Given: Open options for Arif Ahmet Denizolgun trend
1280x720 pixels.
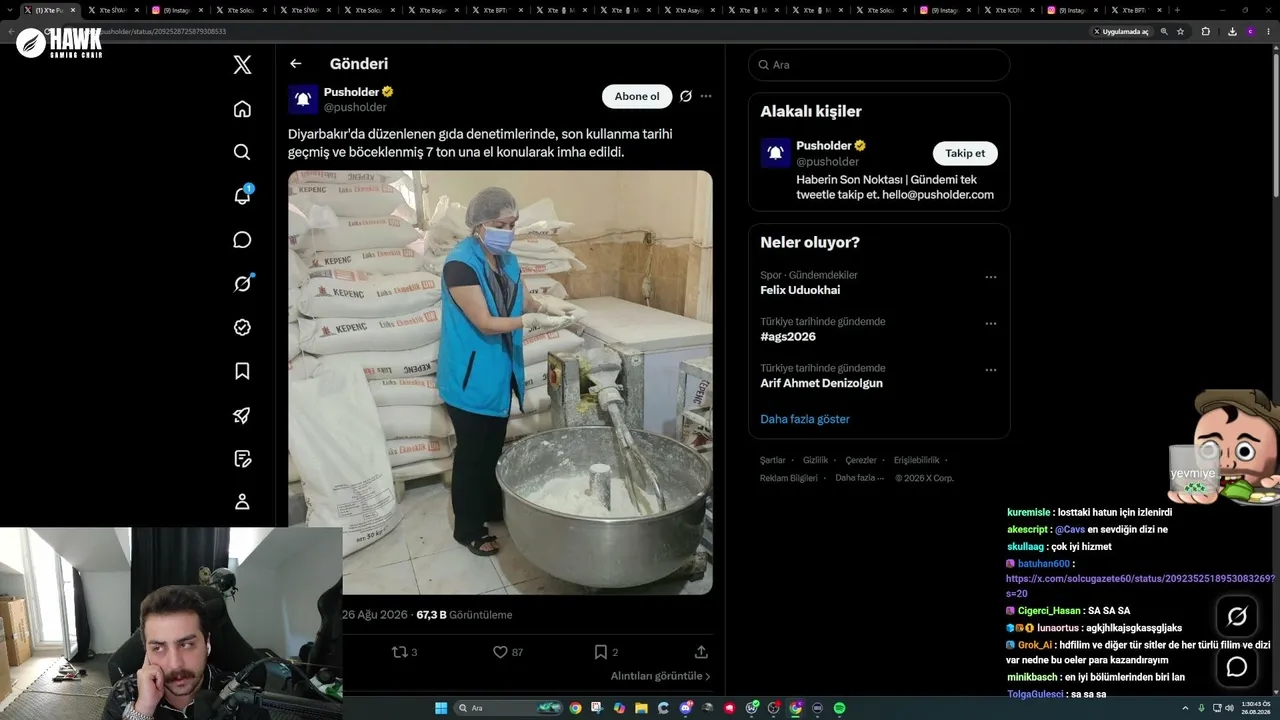Looking at the screenshot, I should [x=991, y=370].
